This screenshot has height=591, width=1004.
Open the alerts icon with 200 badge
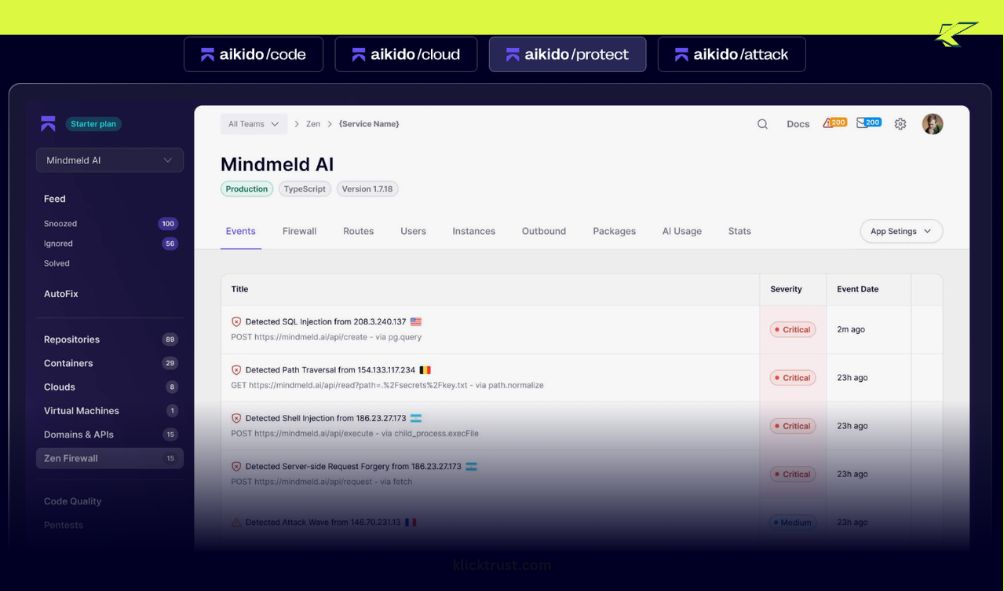click(x=834, y=123)
